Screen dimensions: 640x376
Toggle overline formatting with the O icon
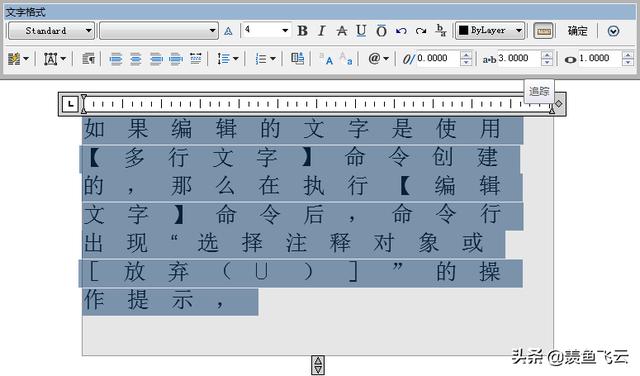(381, 31)
